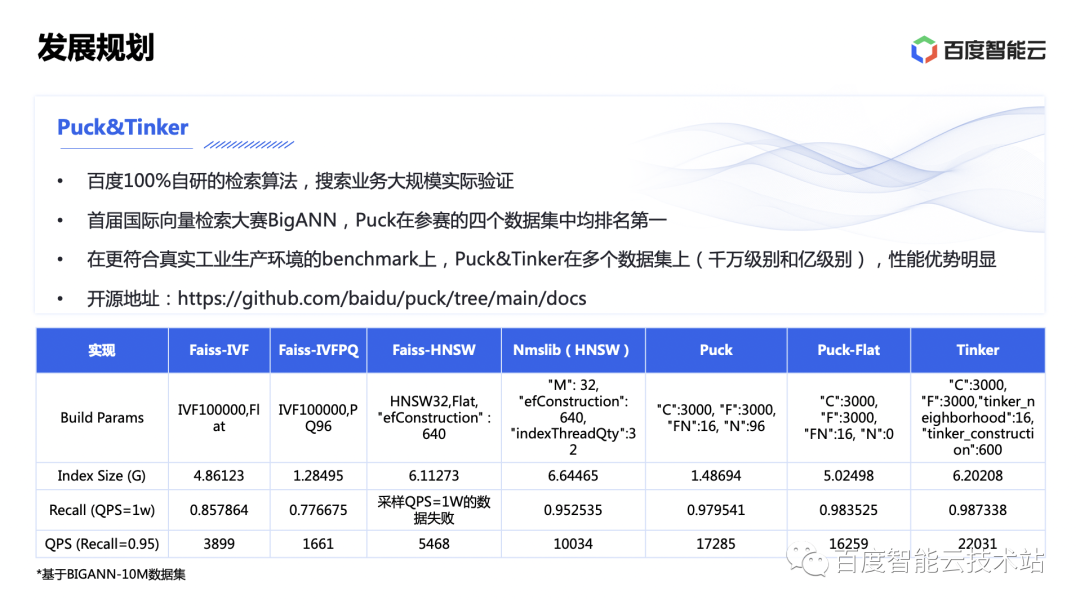Click the BIGANN-10M dataset footnote
Image resolution: width=1080 pixels, height=608 pixels.
pyautogui.click(x=111, y=574)
